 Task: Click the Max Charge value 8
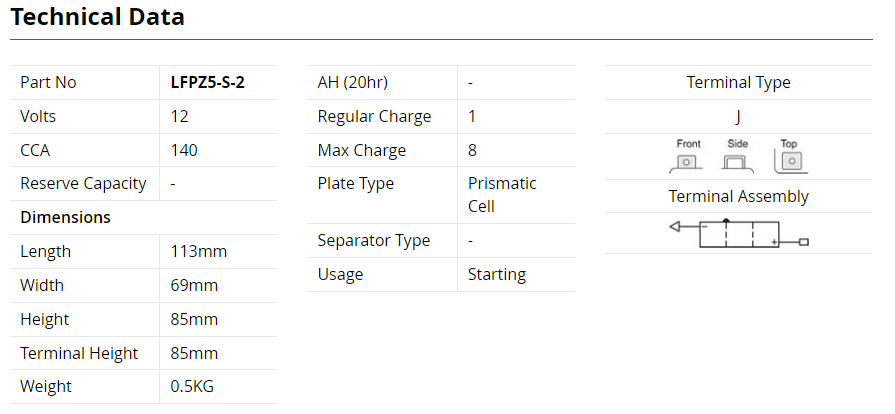(472, 150)
